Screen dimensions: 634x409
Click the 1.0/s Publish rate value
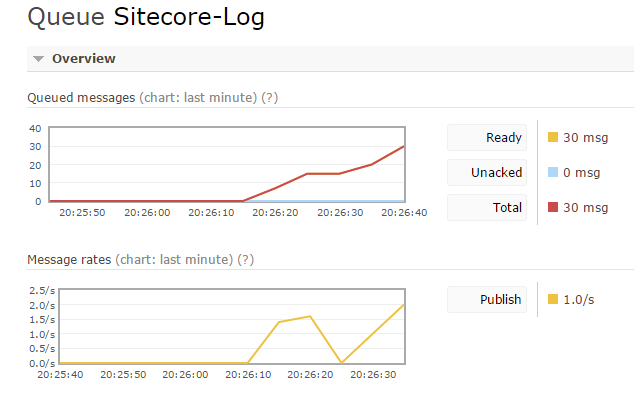[579, 299]
